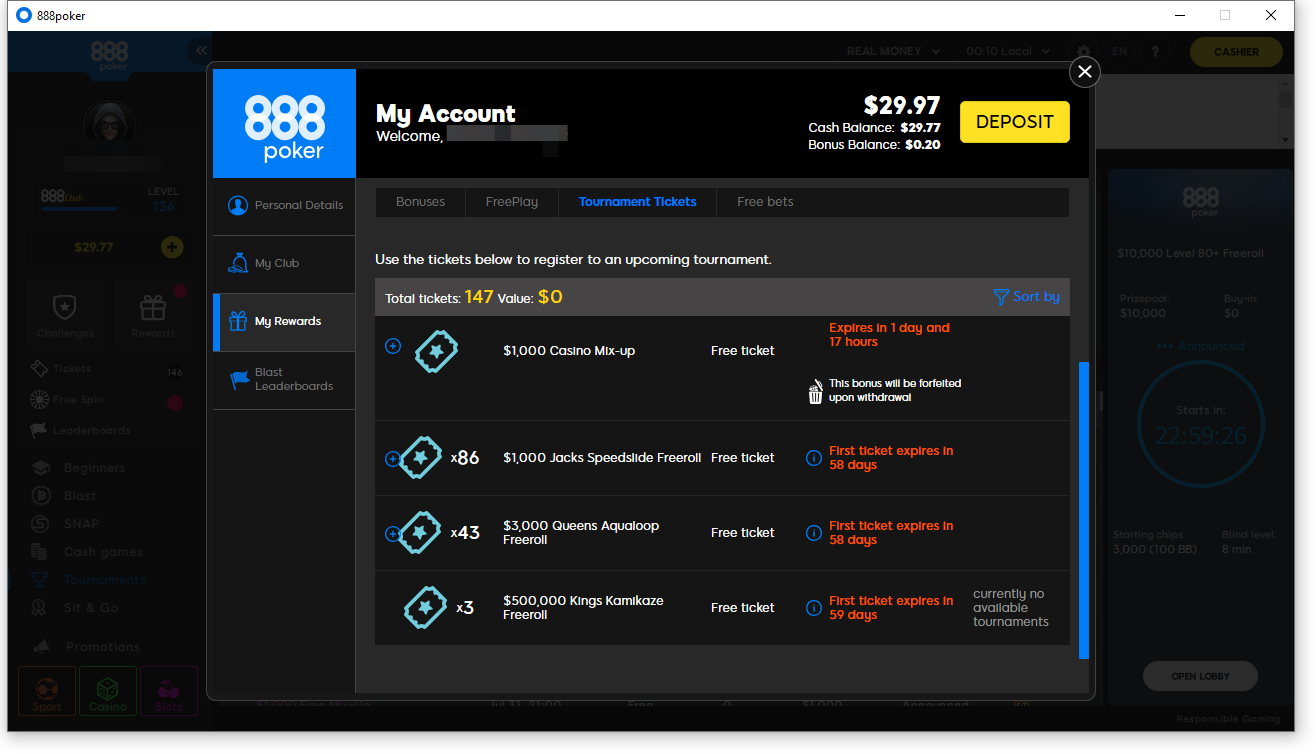Go to Blast in lobby menu

tap(80, 496)
